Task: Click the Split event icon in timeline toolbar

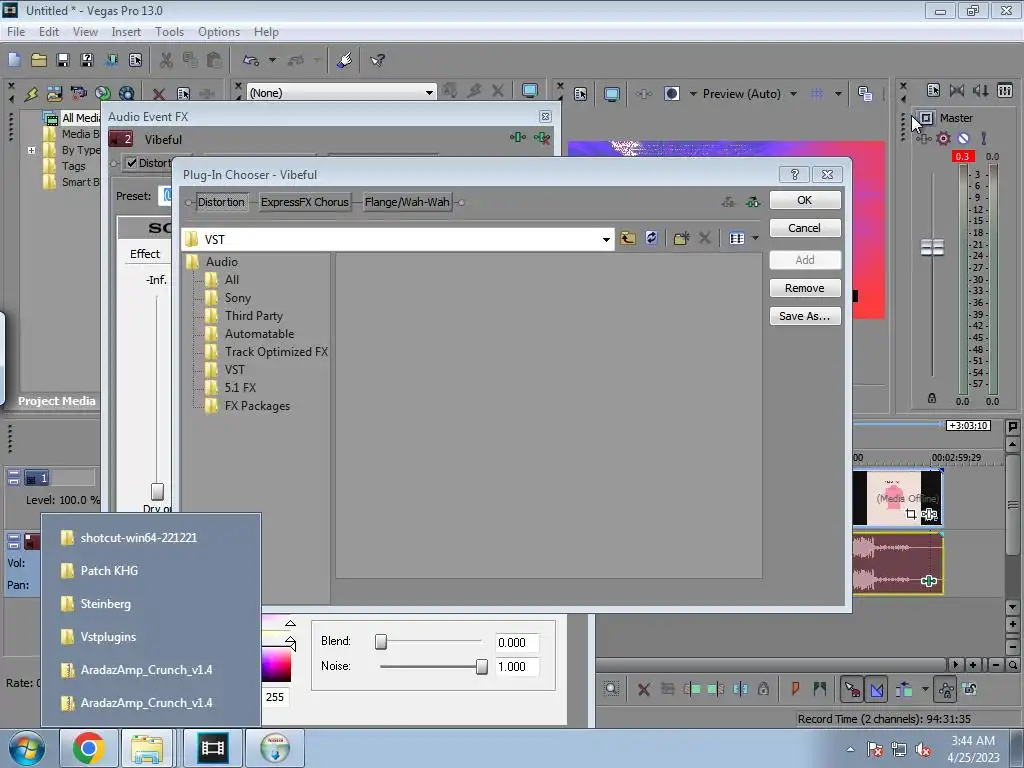Action: (740, 689)
